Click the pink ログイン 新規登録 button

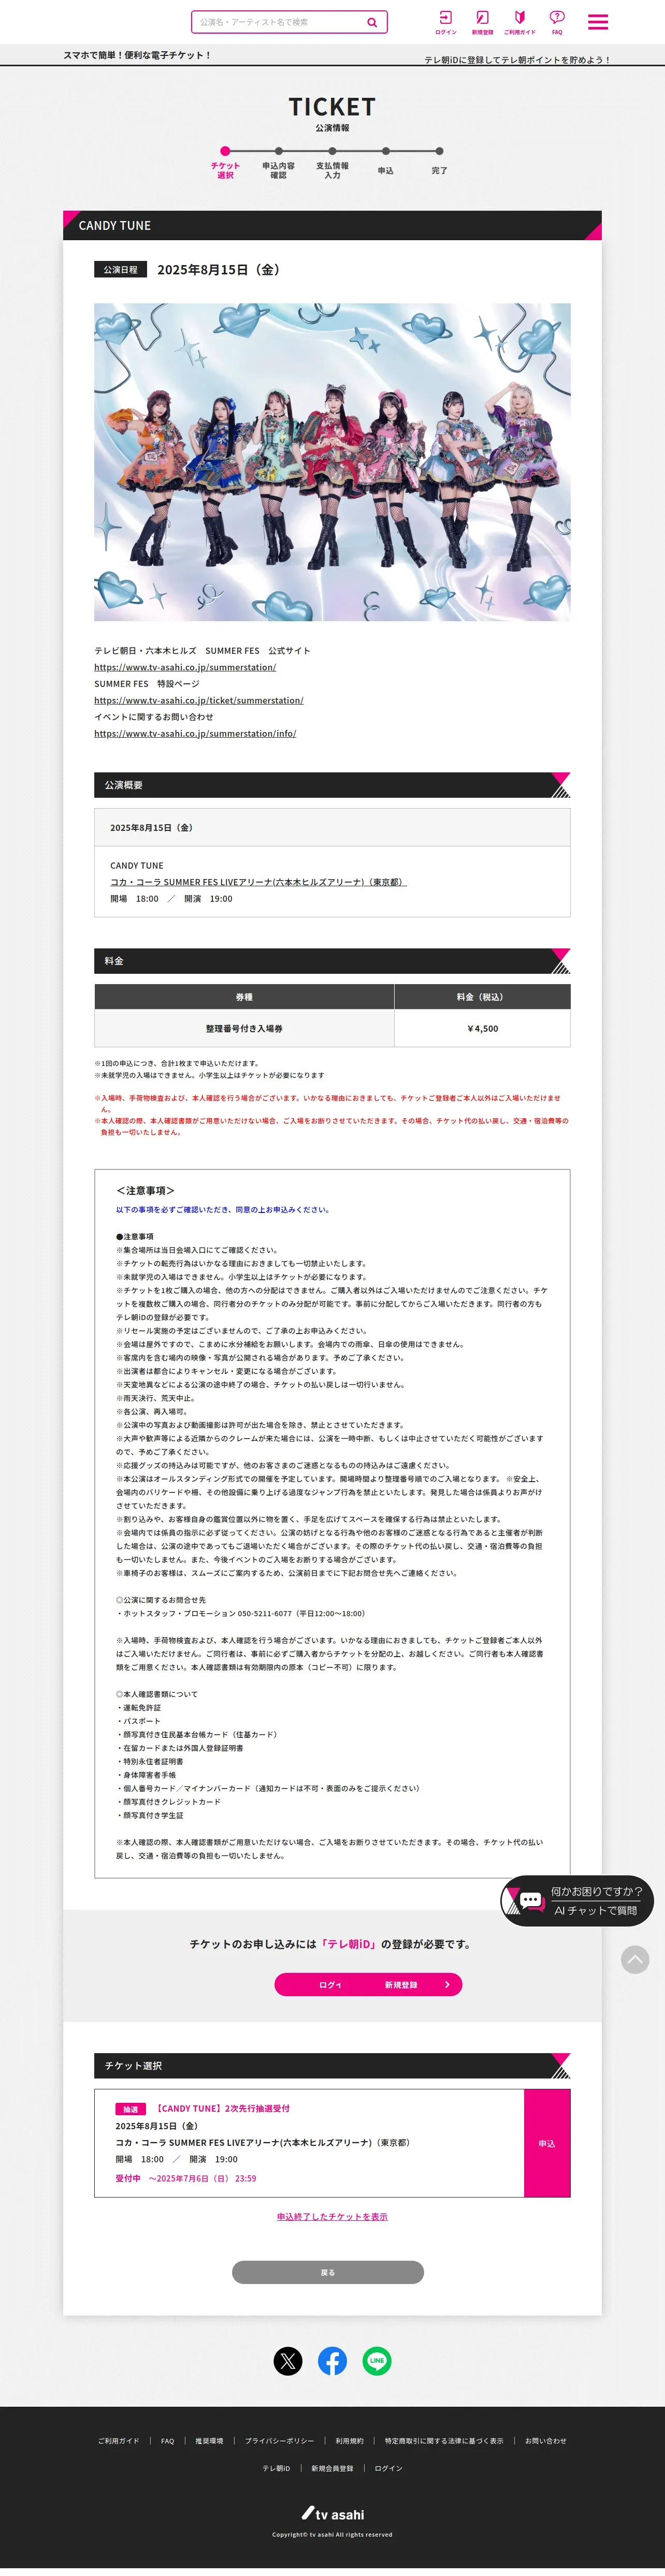(x=368, y=1984)
